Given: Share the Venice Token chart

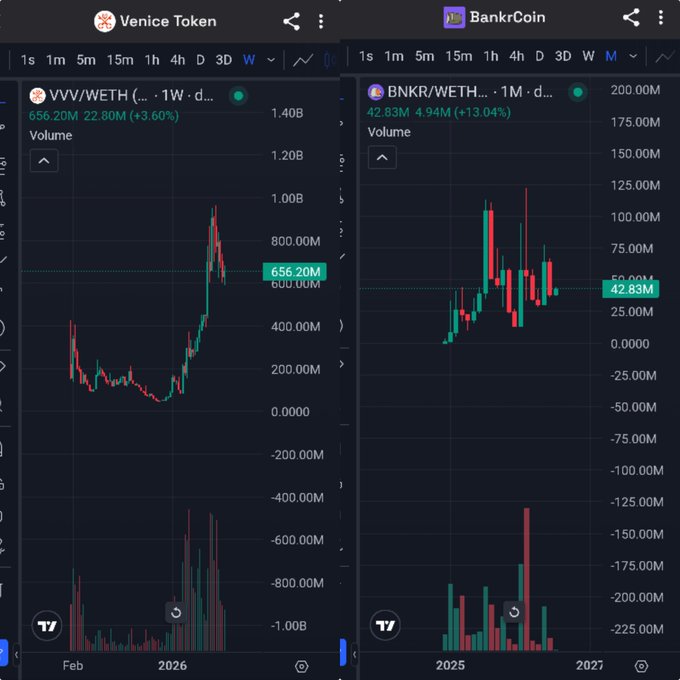Looking at the screenshot, I should pos(291,21).
